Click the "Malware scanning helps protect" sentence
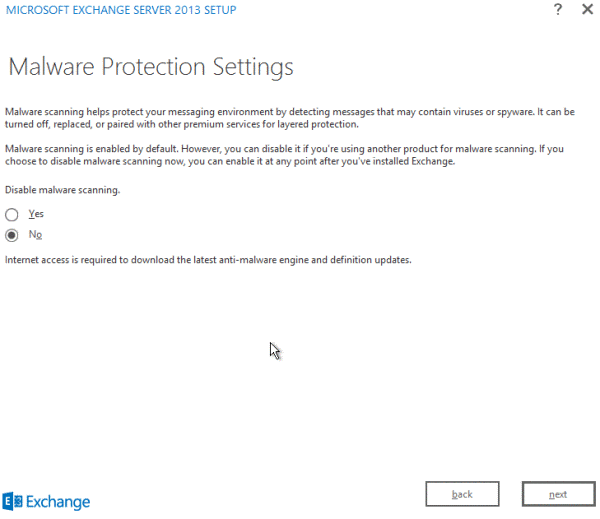 coord(290,112)
